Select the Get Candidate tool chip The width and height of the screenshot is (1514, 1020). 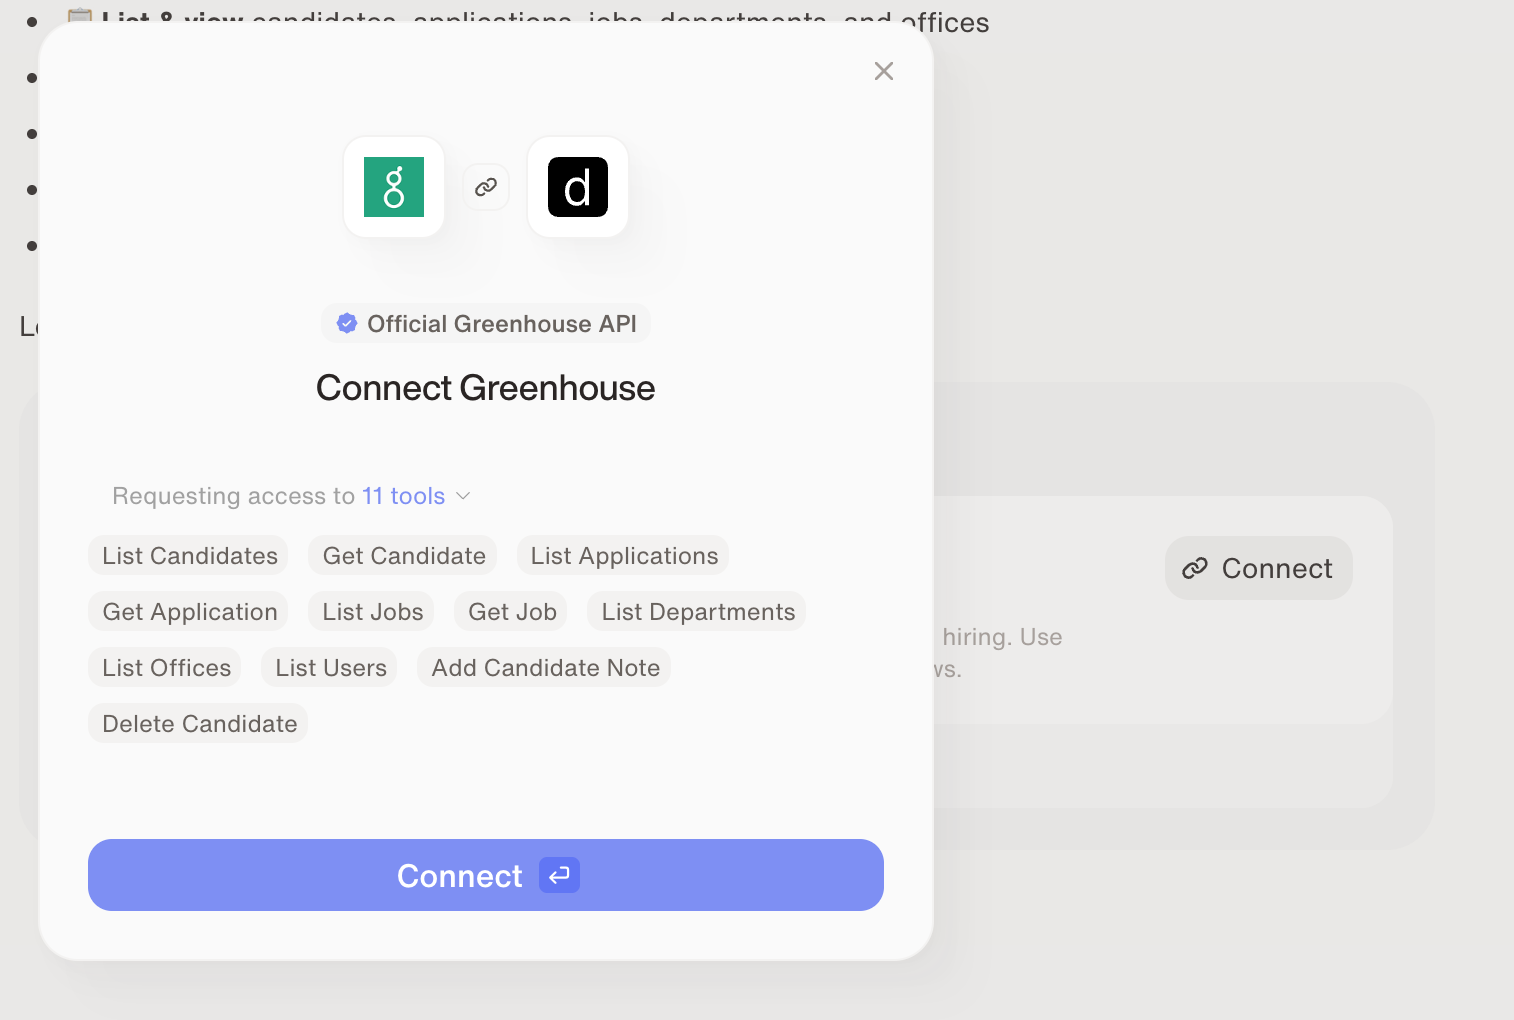[402, 555]
